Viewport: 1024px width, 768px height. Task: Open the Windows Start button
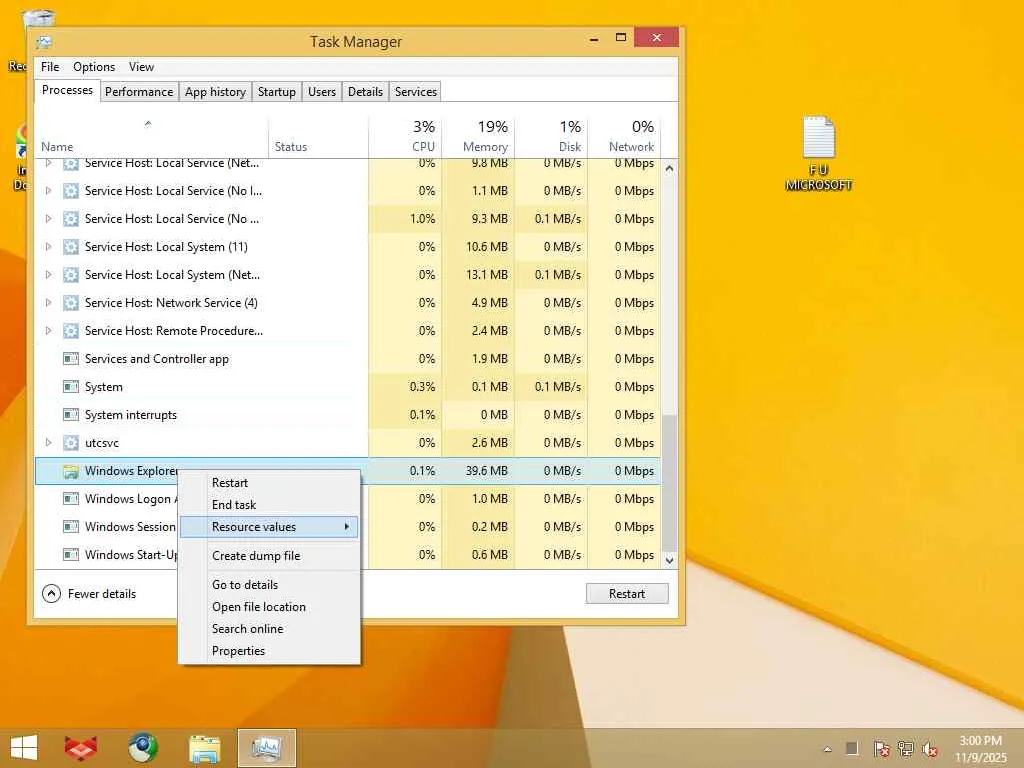point(24,748)
